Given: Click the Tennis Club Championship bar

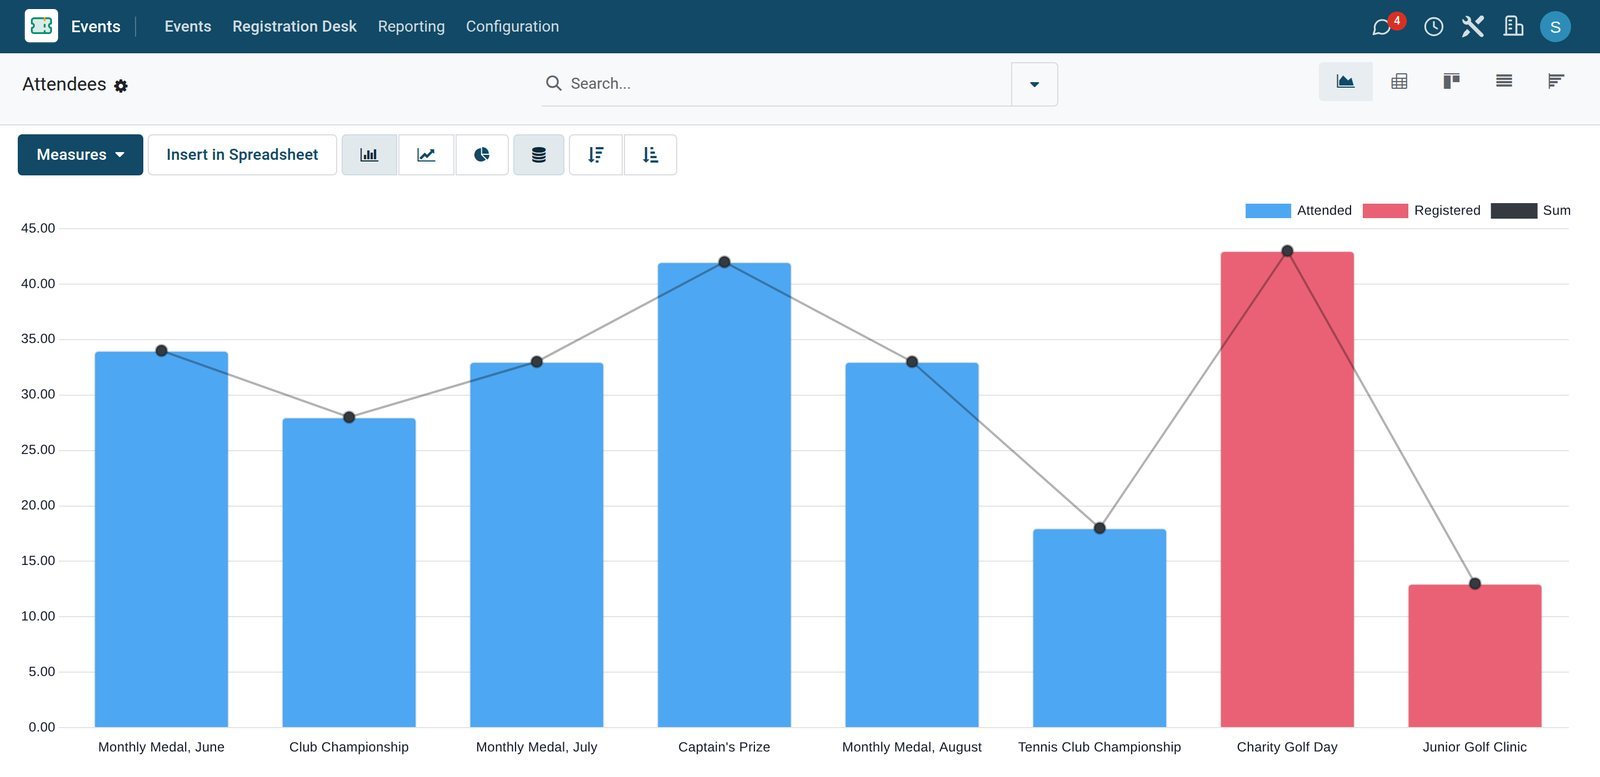Looking at the screenshot, I should click(1099, 628).
